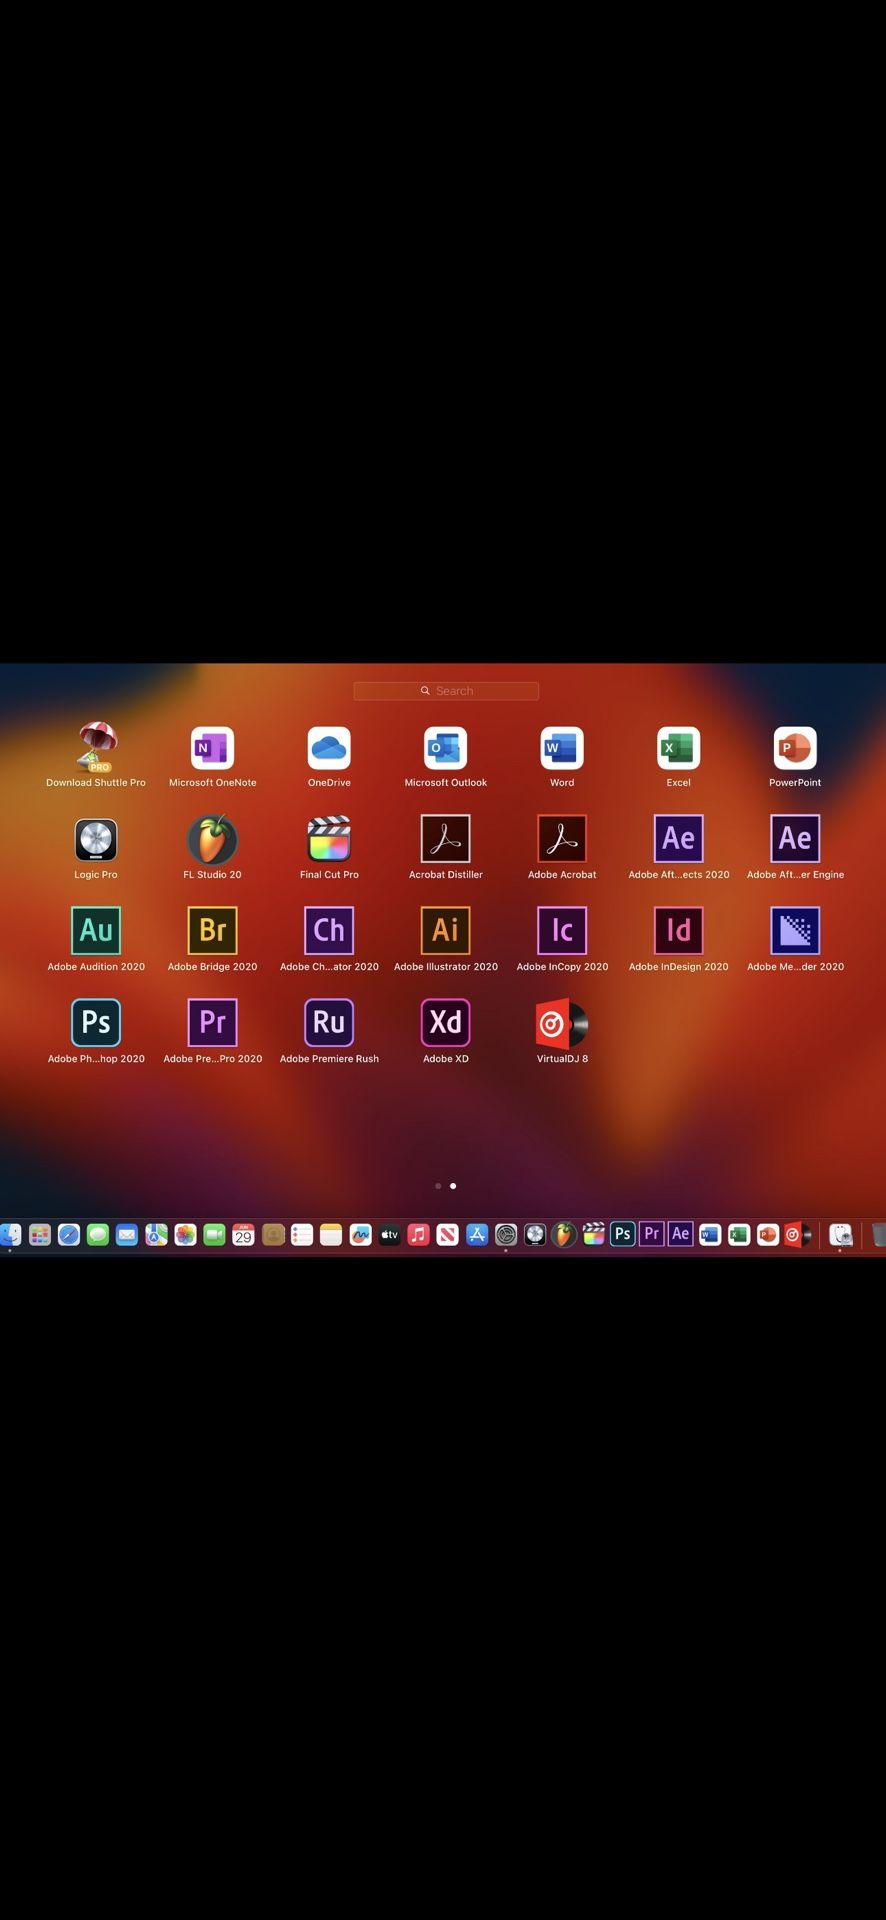Image resolution: width=886 pixels, height=1920 pixels.
Task: Click After Effects icon in the Dock
Action: [x=681, y=1234]
